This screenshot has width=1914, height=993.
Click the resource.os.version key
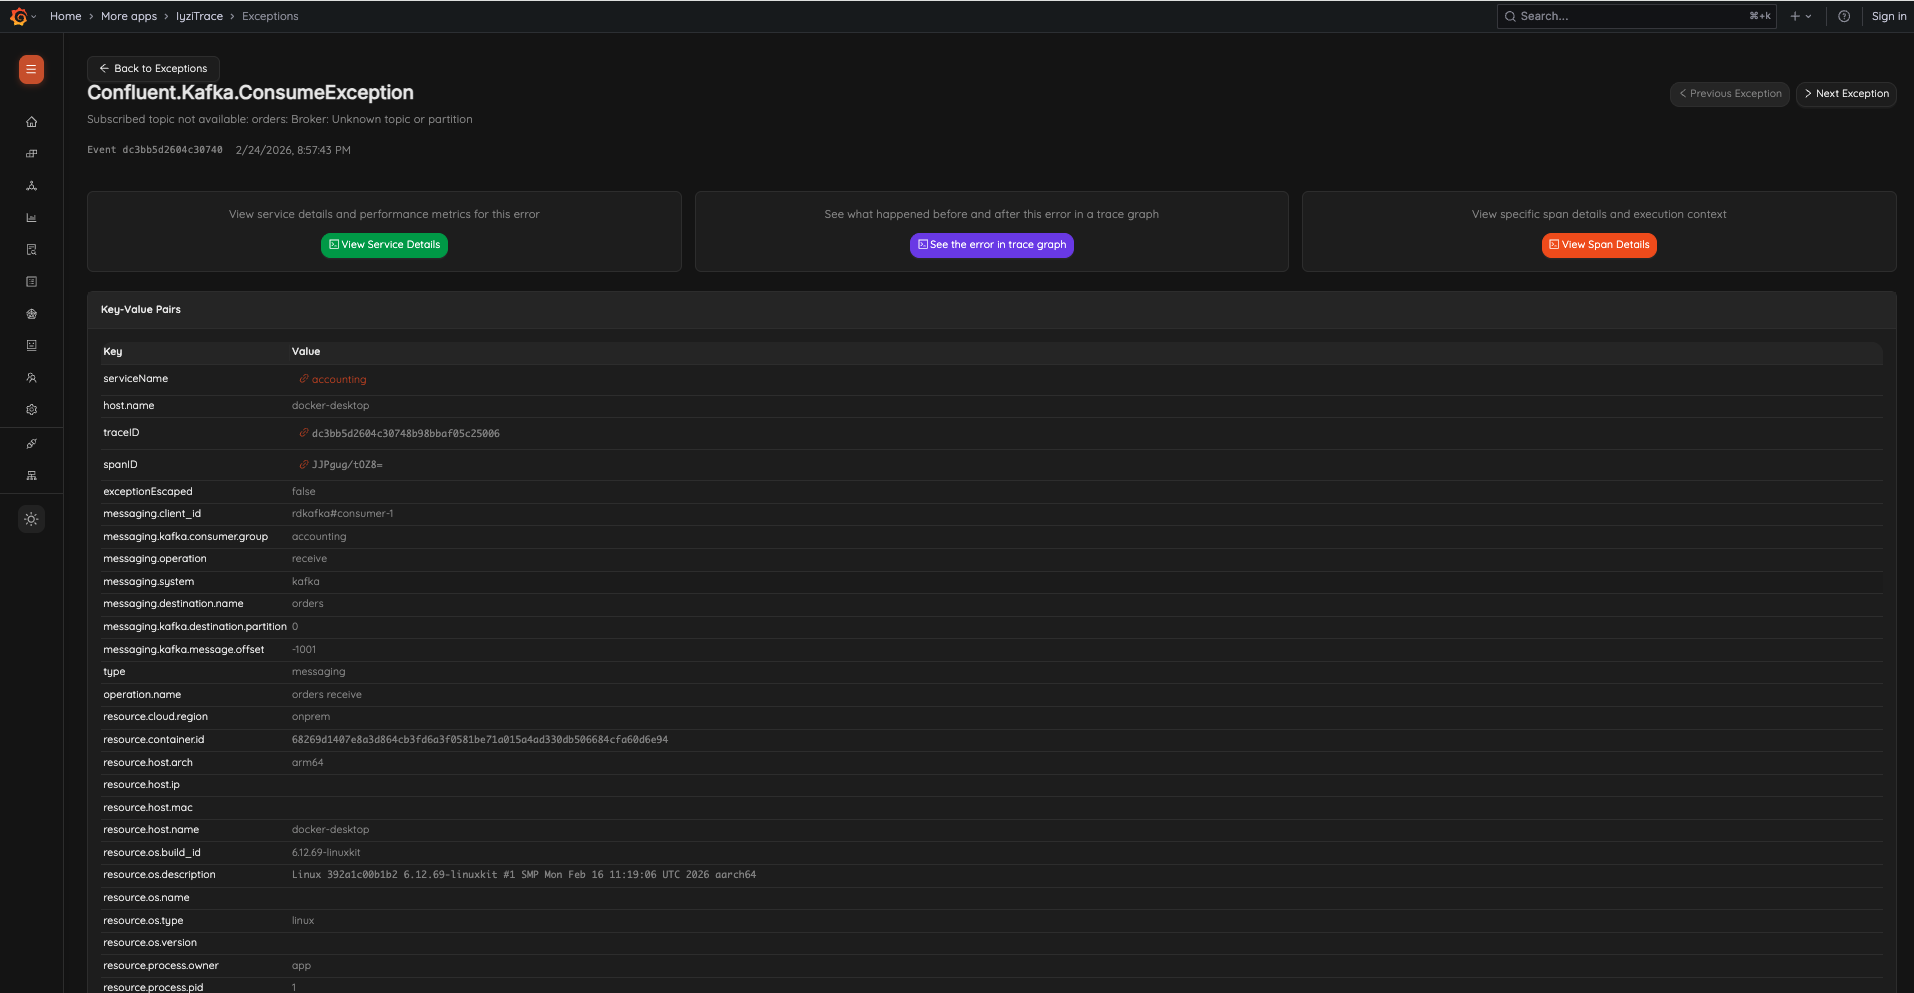tap(150, 943)
